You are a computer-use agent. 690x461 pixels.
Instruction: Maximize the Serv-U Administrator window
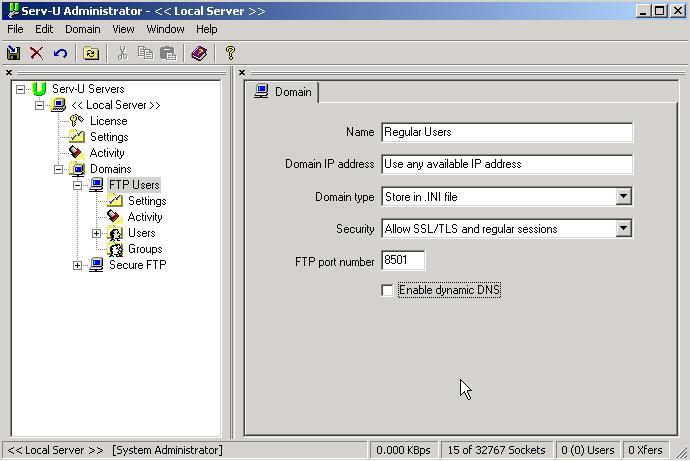coord(660,11)
